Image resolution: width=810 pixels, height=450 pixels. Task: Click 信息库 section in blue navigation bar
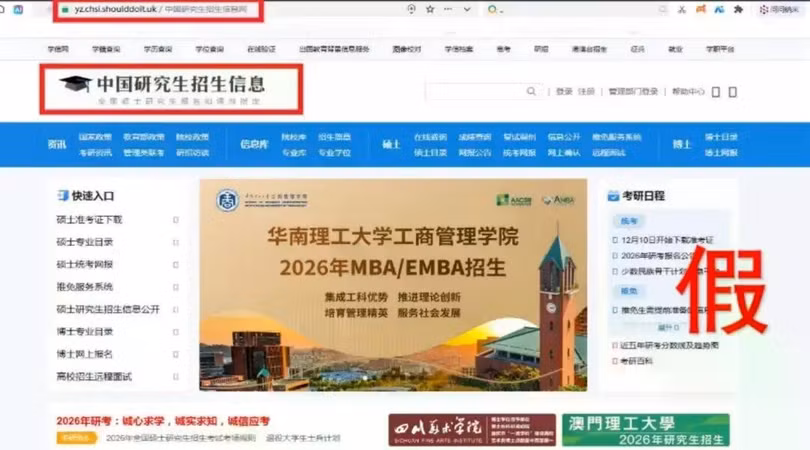[254, 145]
